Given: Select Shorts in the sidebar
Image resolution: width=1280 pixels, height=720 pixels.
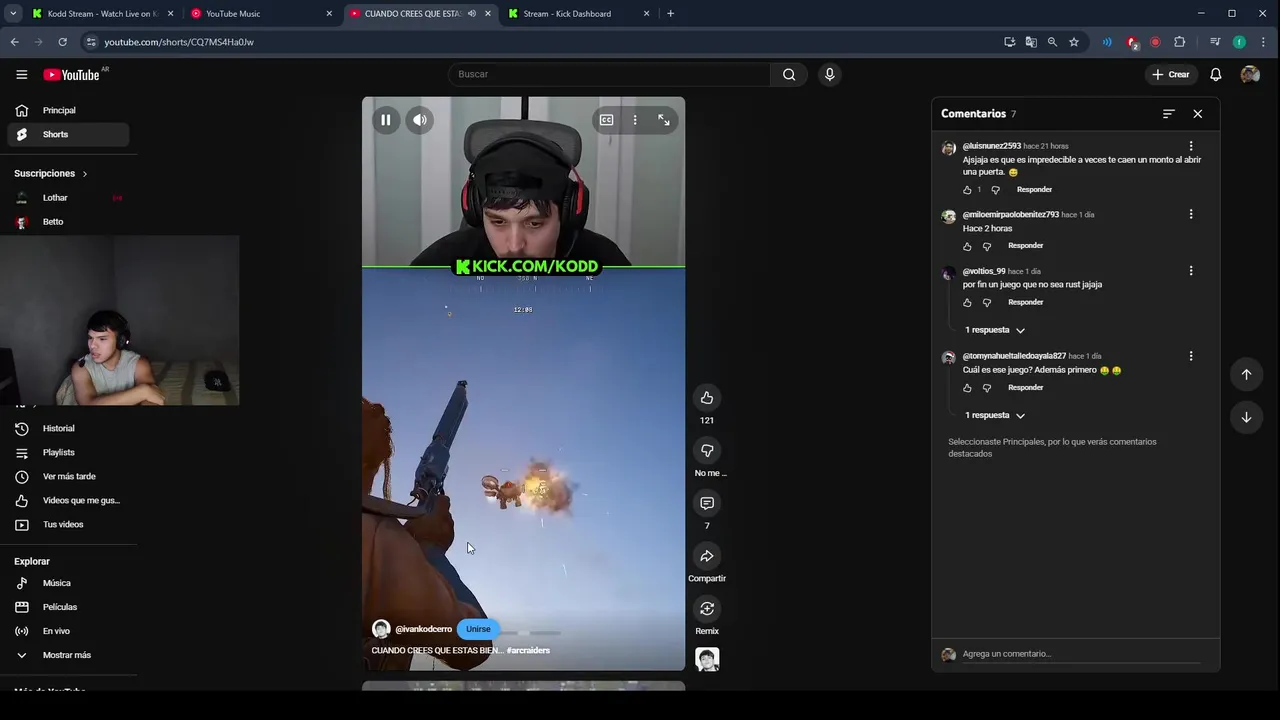Looking at the screenshot, I should (67, 135).
